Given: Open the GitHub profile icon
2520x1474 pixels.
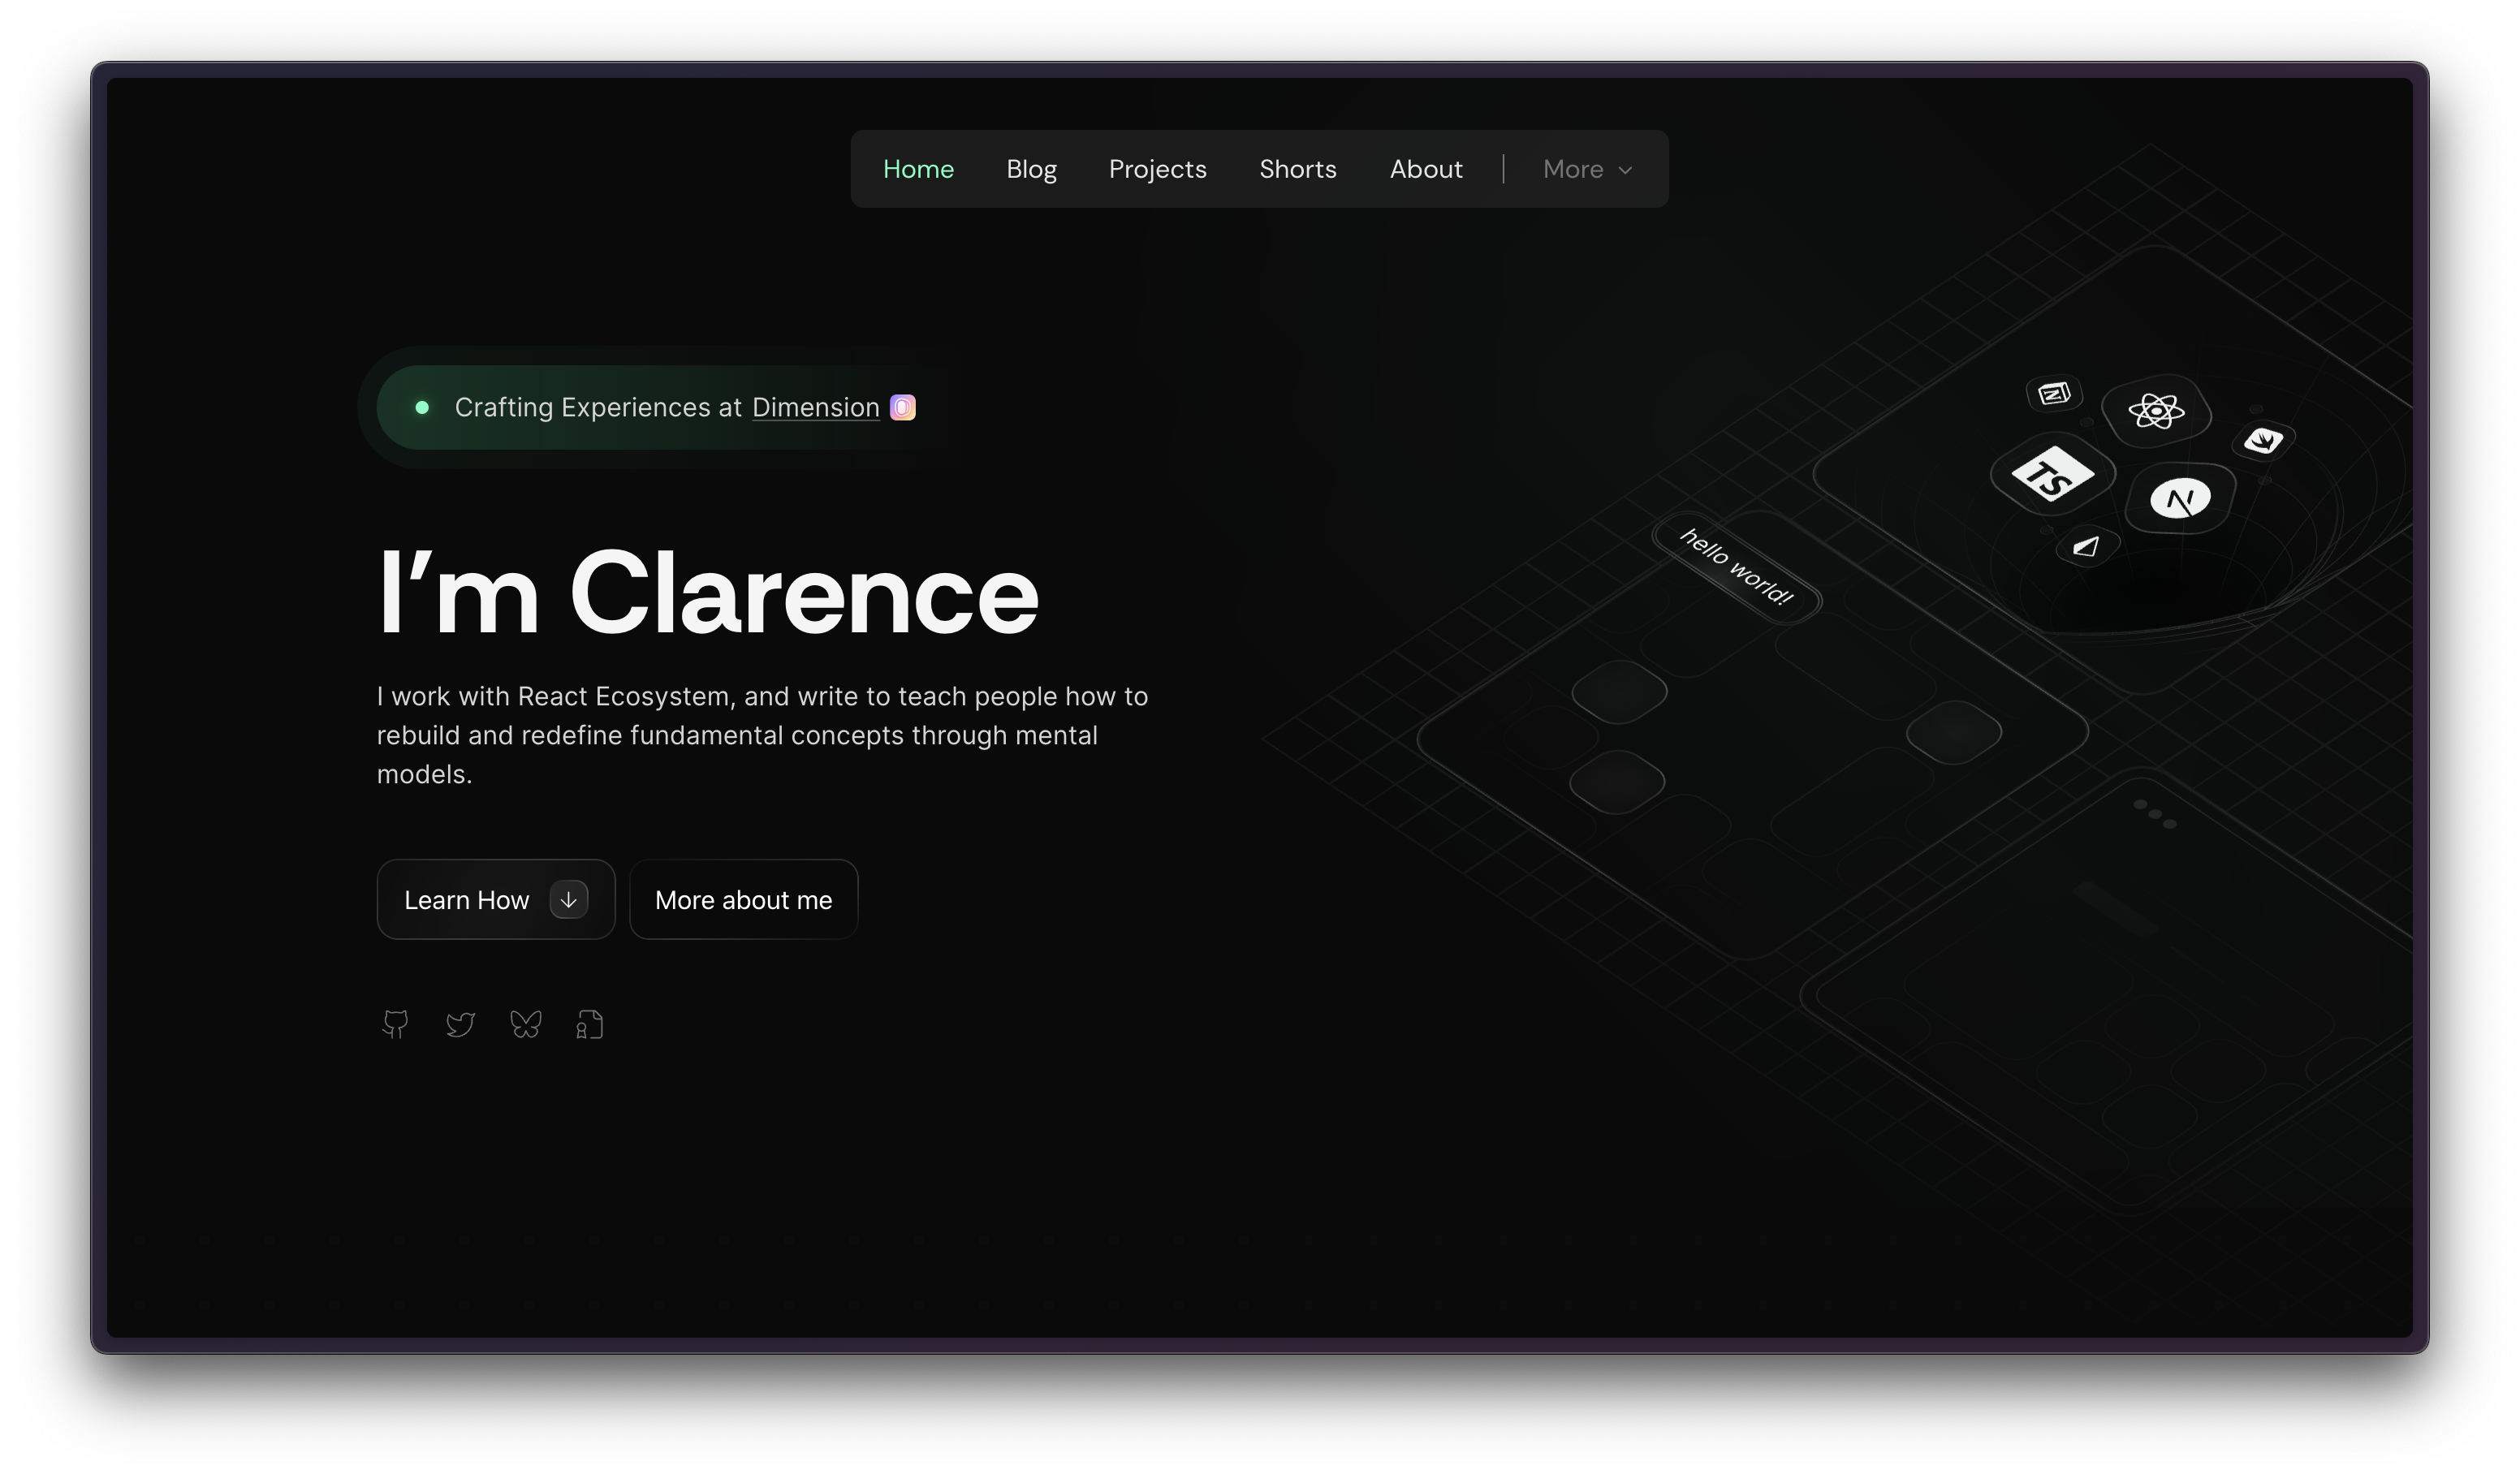Looking at the screenshot, I should click(x=395, y=1024).
